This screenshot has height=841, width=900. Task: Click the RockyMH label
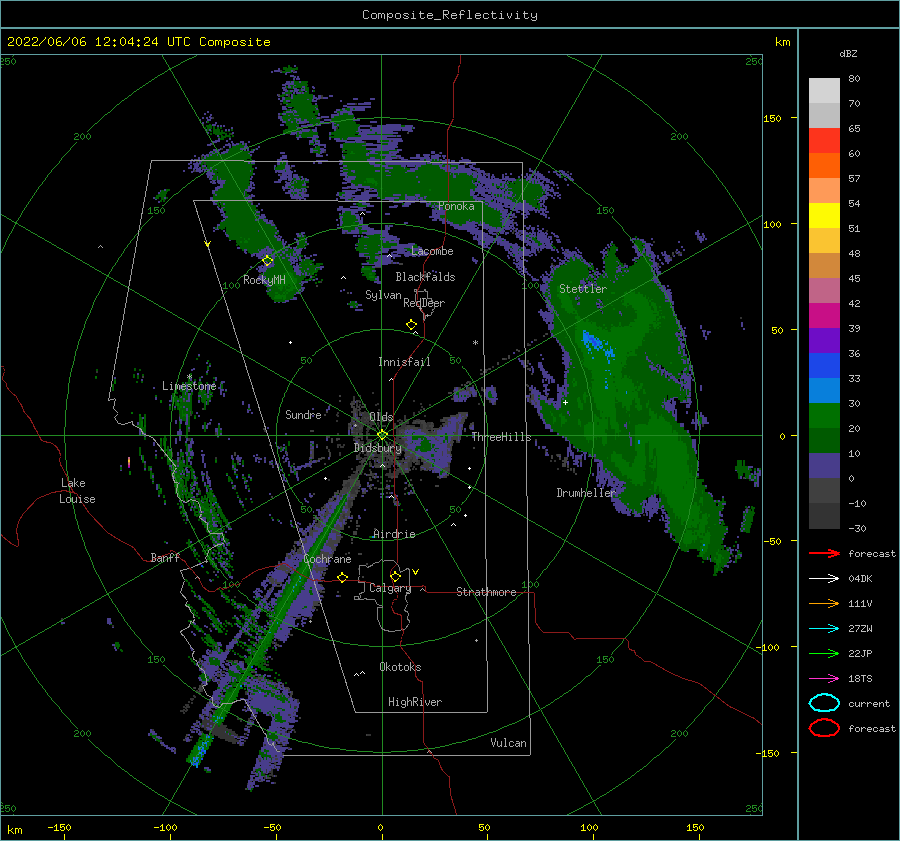point(264,280)
